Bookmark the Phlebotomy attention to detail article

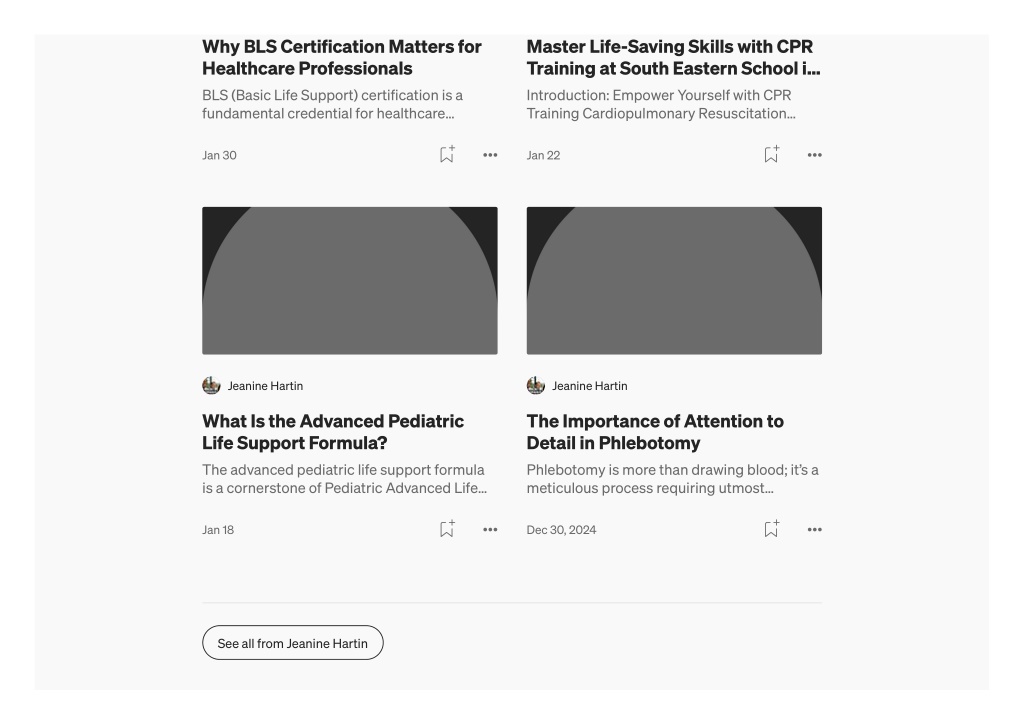pyautogui.click(x=771, y=529)
